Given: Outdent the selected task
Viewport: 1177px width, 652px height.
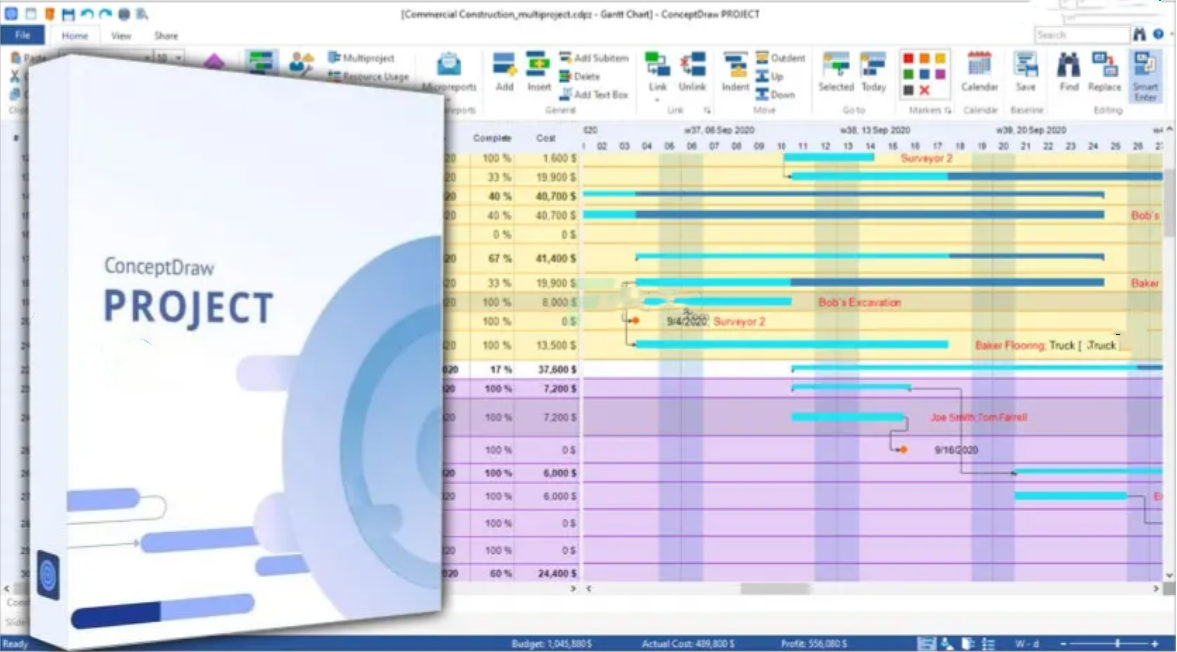Looking at the screenshot, I should (x=781, y=58).
